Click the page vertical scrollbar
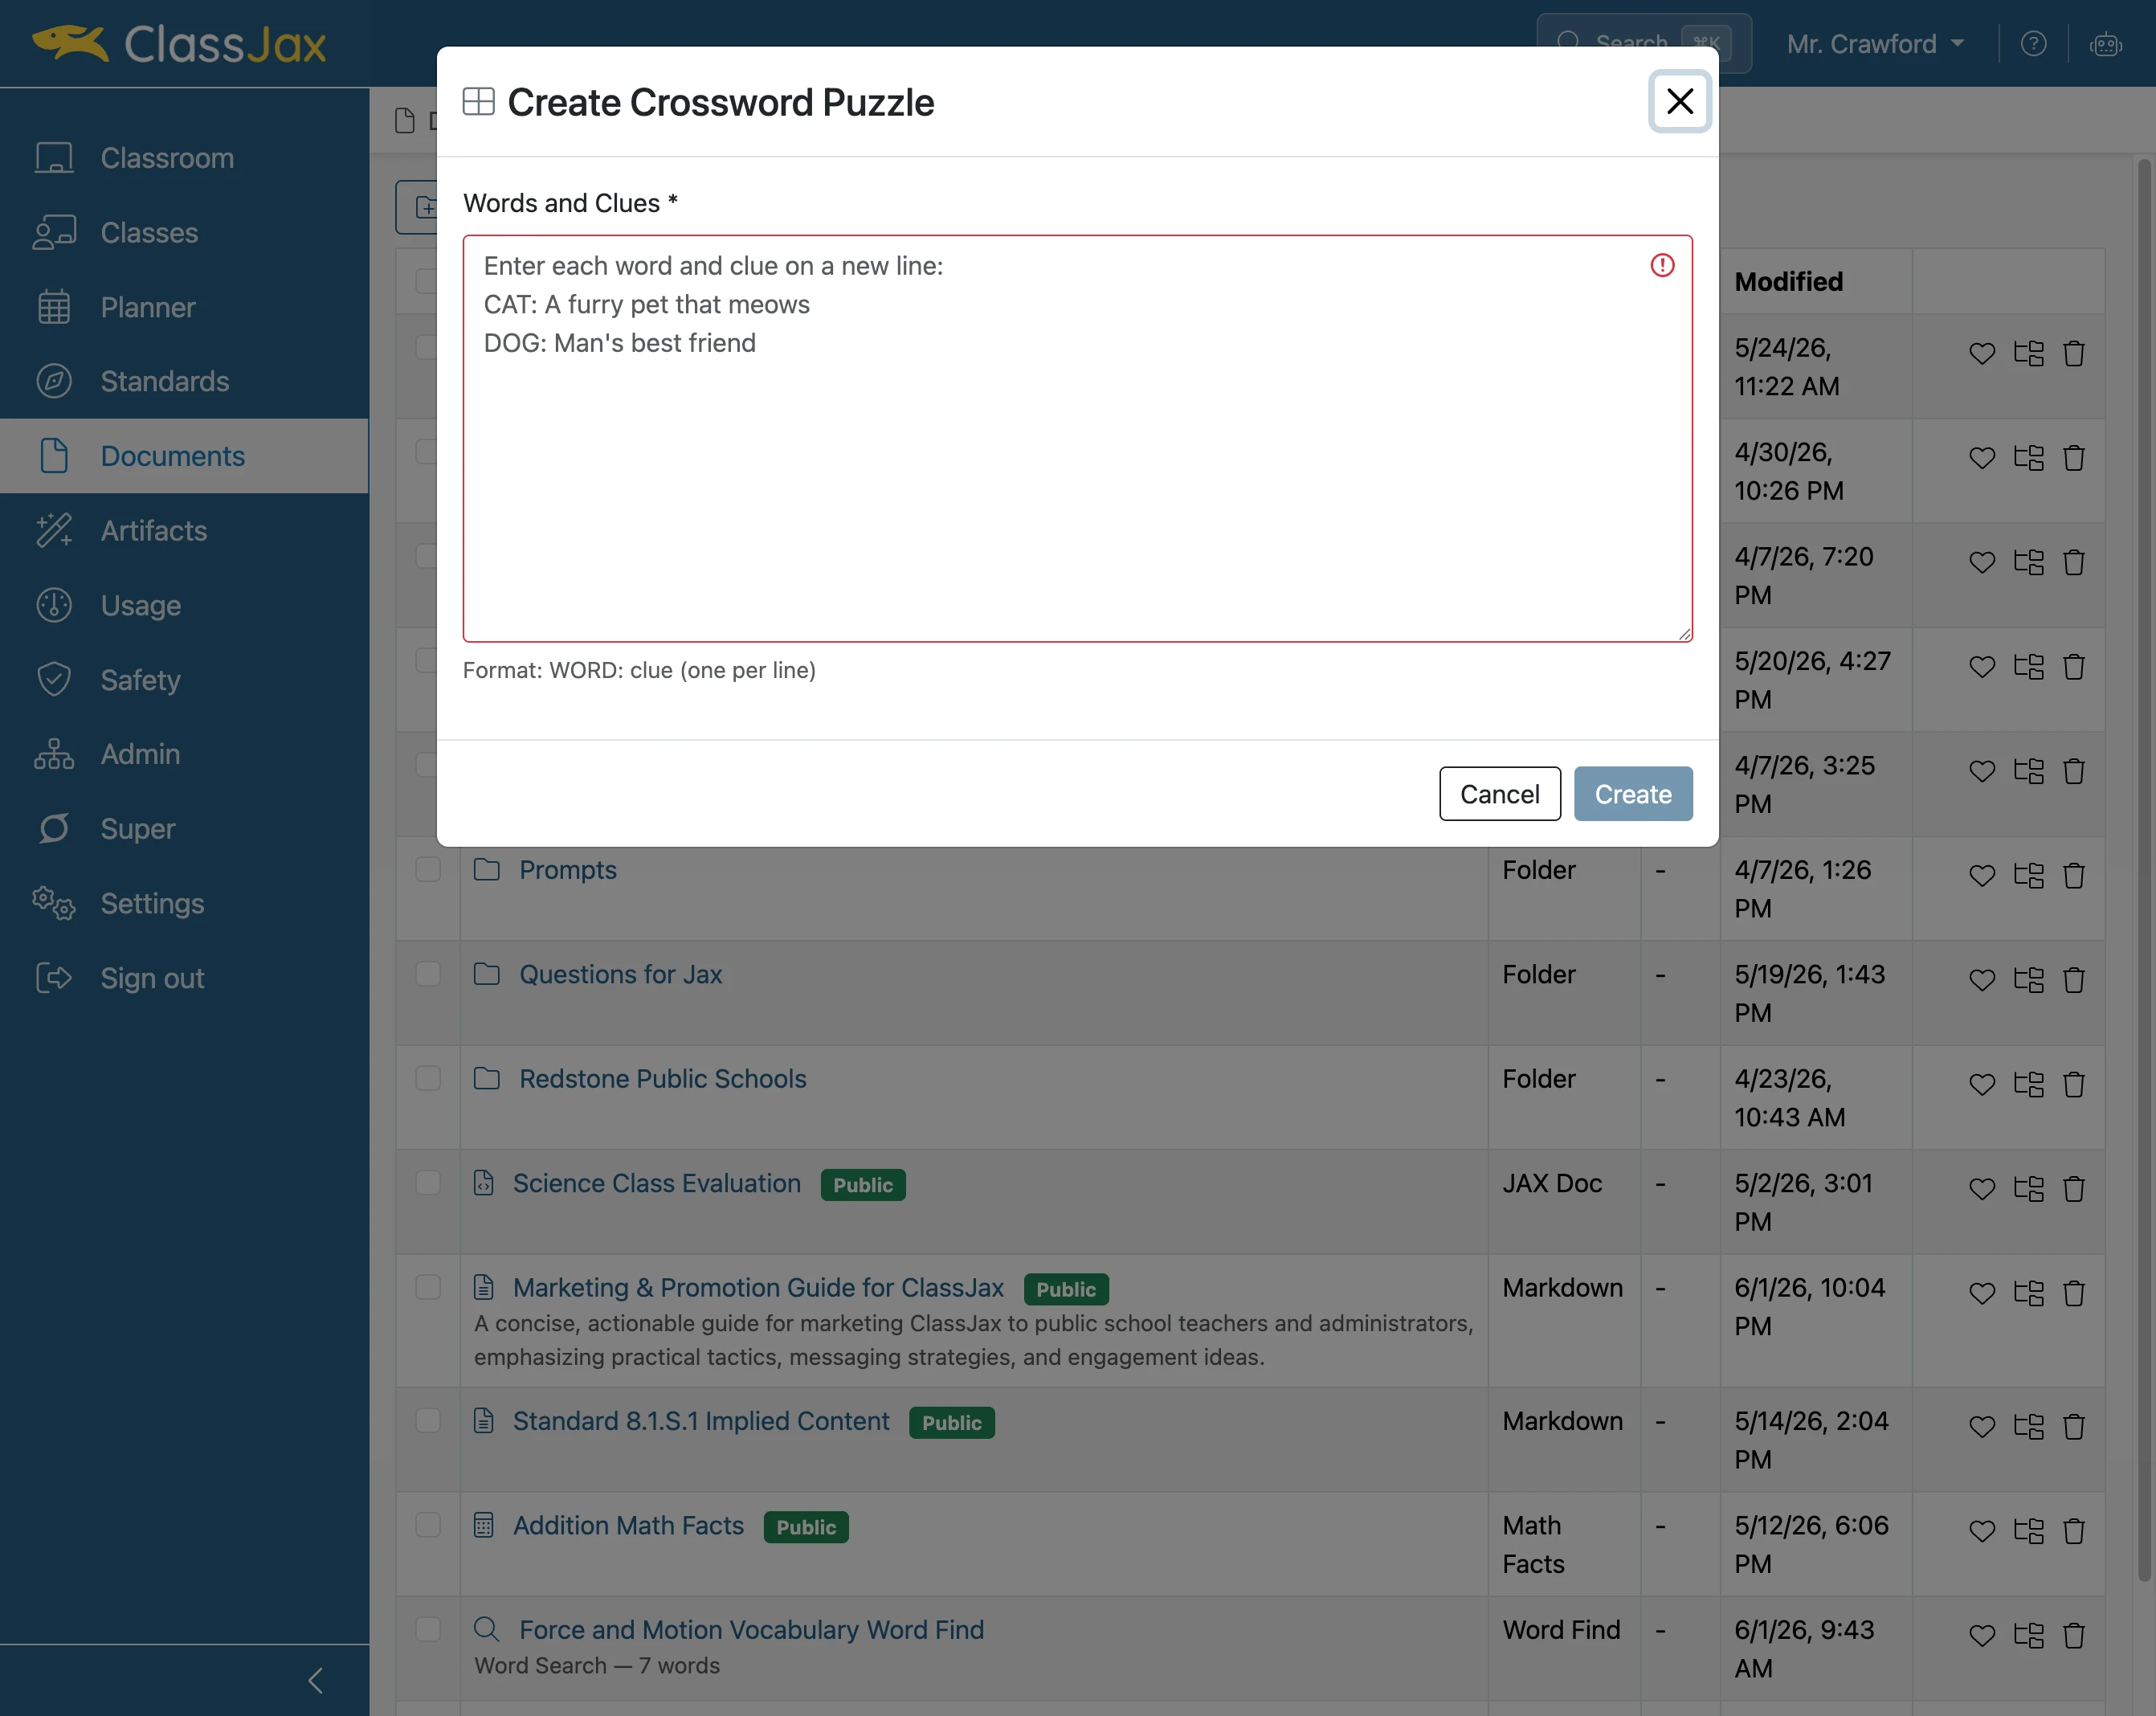The height and width of the screenshot is (1716, 2156). point(2143,870)
